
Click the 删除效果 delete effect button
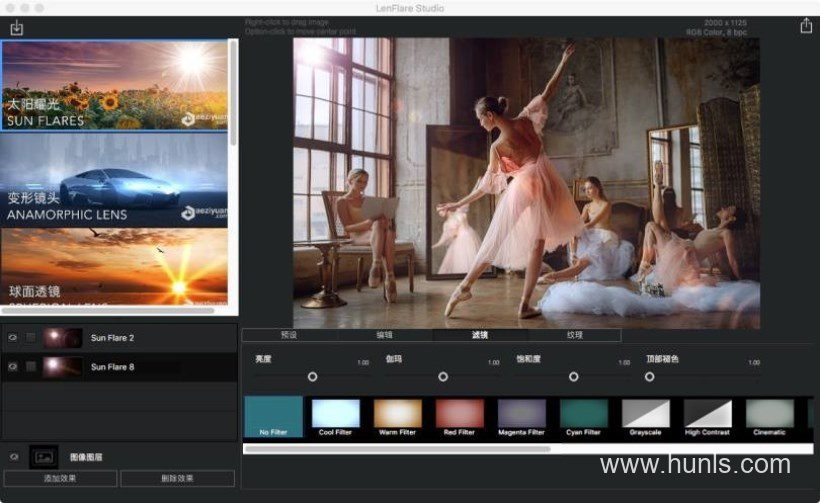click(x=177, y=478)
